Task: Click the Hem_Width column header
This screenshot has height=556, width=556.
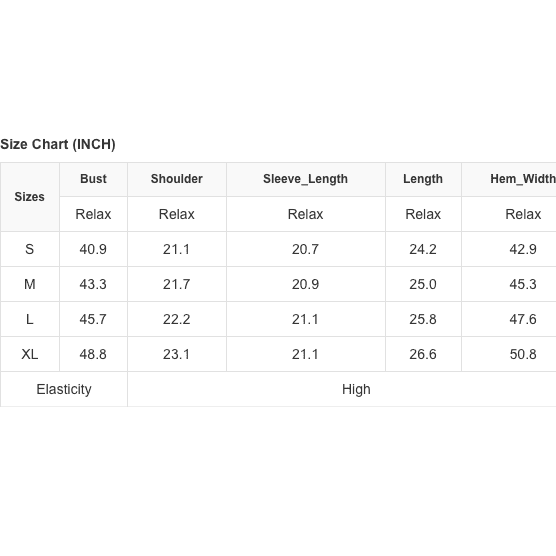Action: 523,179
